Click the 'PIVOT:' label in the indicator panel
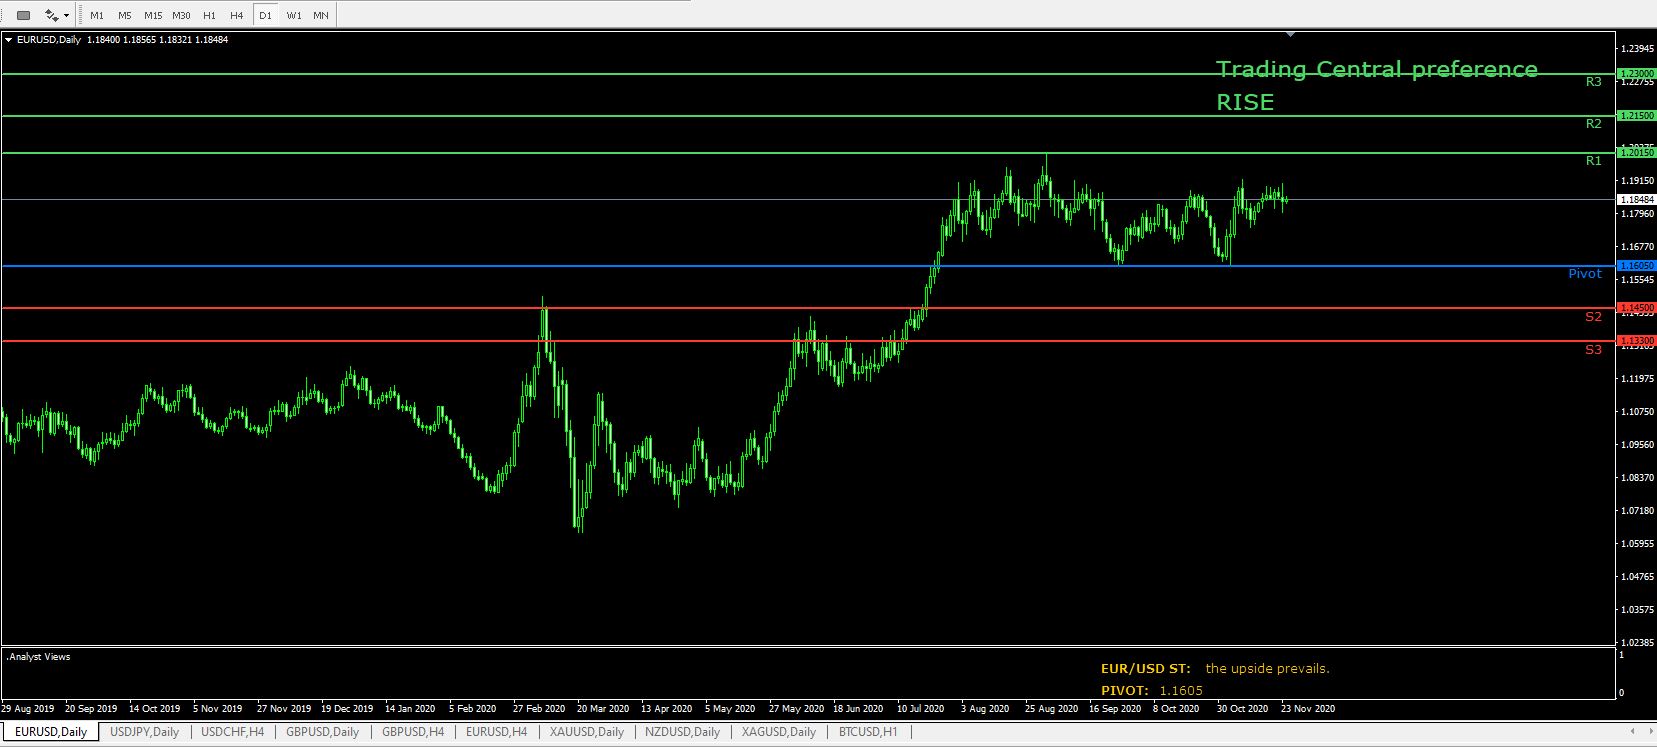1657x747 pixels. point(1126,691)
